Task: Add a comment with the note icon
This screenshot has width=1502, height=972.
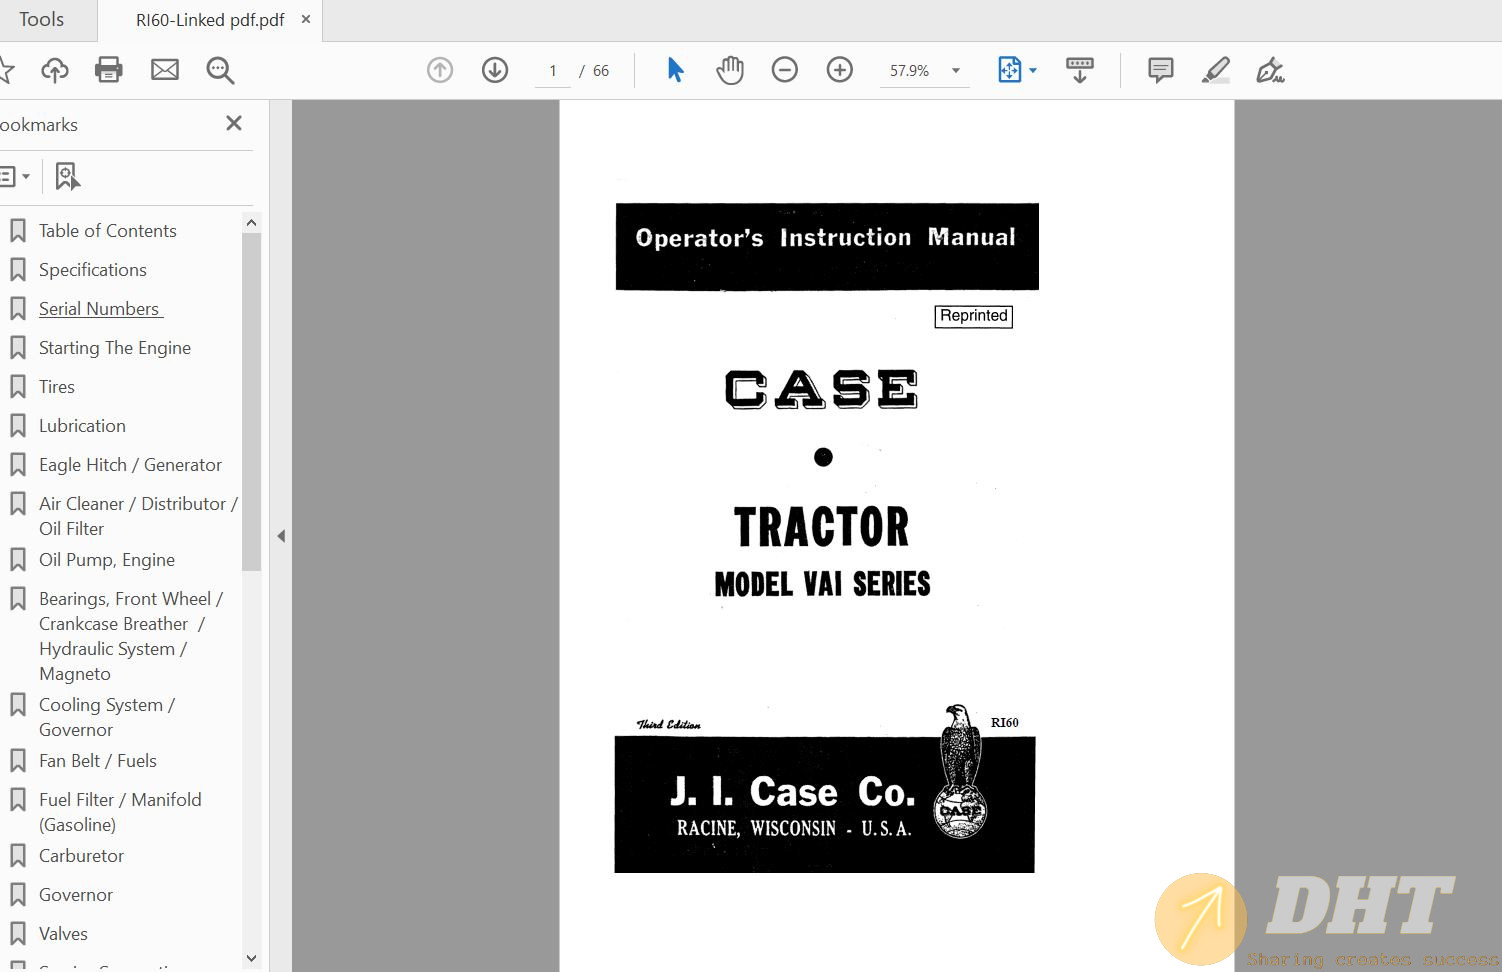Action: point(1161,70)
